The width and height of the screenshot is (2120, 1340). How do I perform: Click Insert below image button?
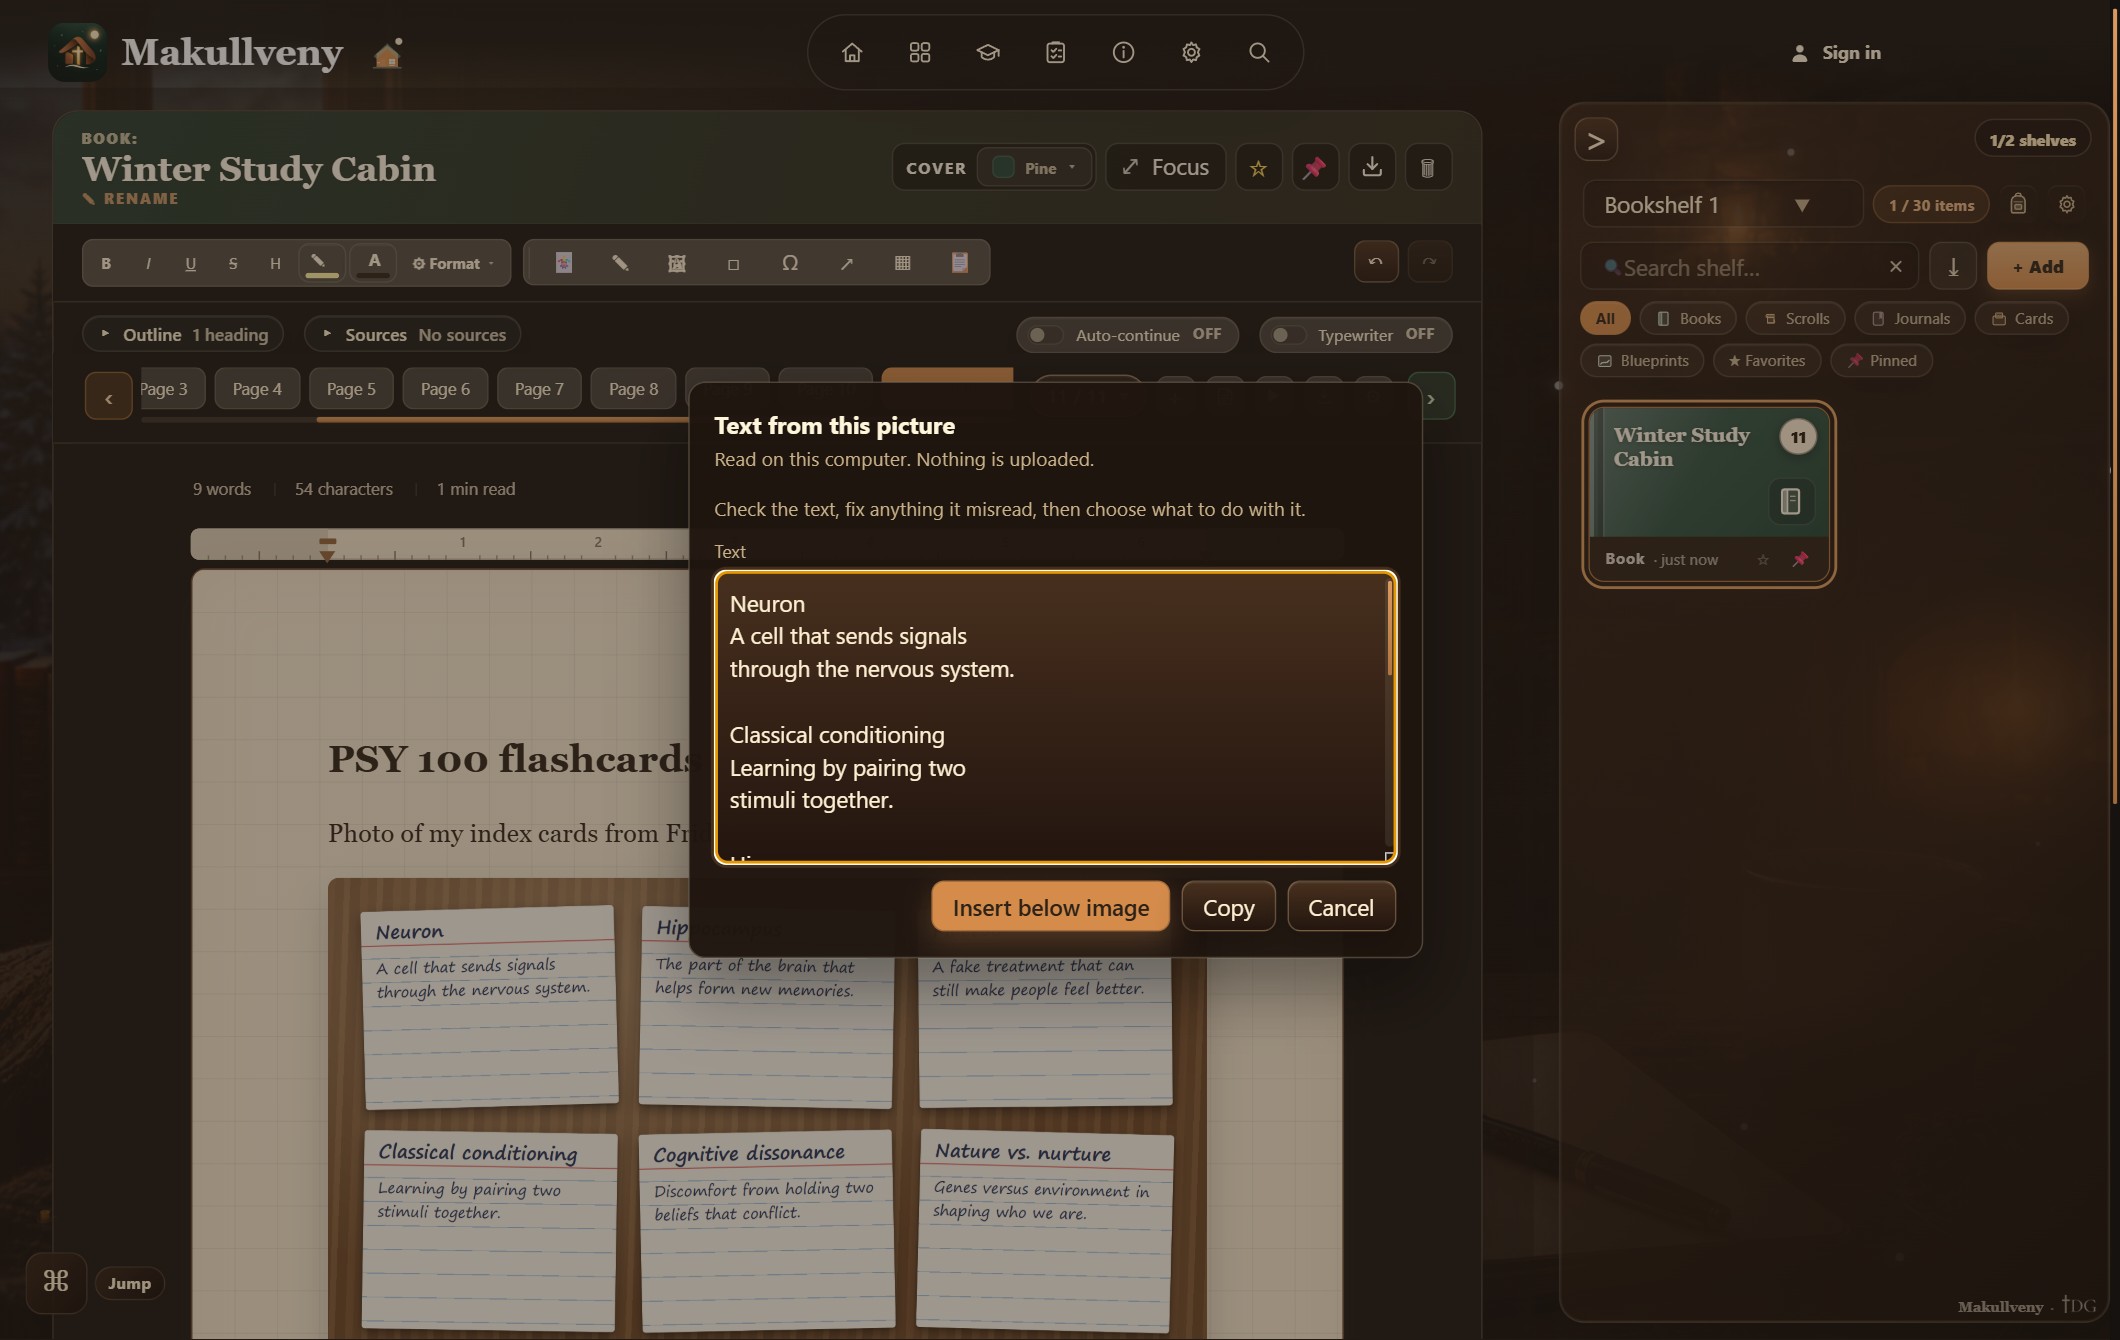(1050, 907)
